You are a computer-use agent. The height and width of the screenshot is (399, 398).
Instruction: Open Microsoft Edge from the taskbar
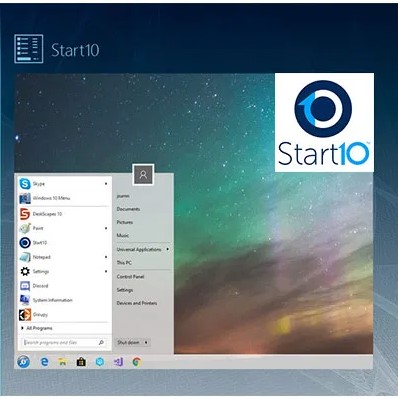tap(44, 362)
